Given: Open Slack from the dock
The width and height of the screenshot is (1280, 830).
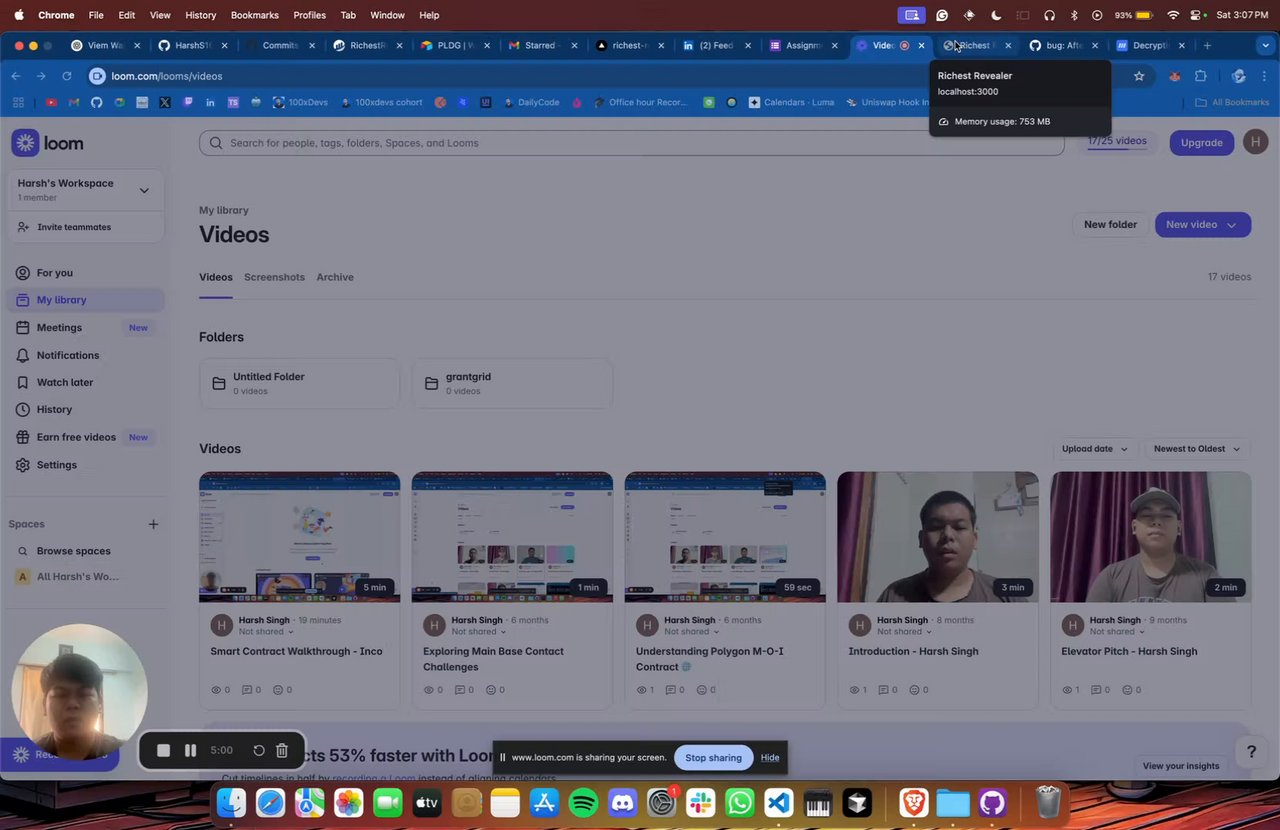Looking at the screenshot, I should 700,802.
